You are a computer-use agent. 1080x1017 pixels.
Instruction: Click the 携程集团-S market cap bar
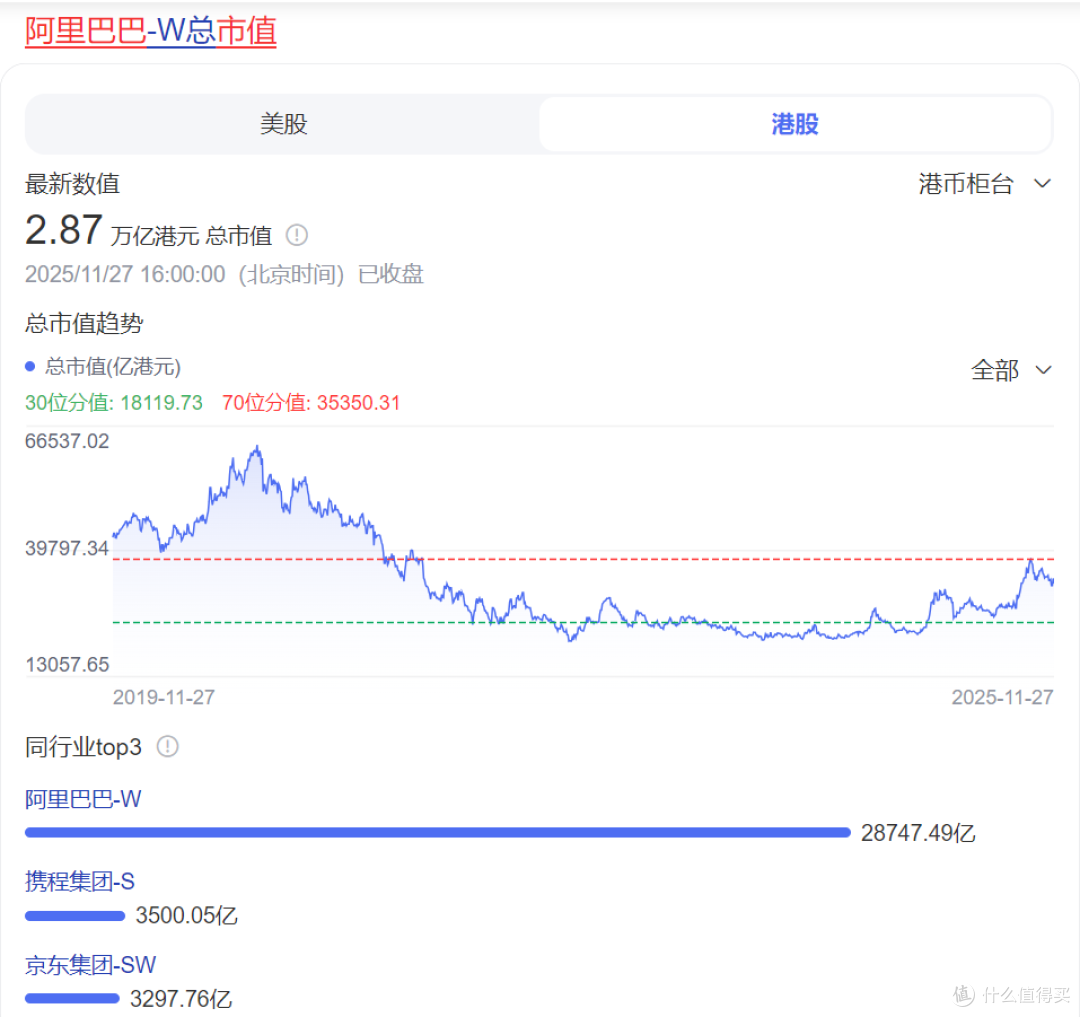click(x=75, y=916)
